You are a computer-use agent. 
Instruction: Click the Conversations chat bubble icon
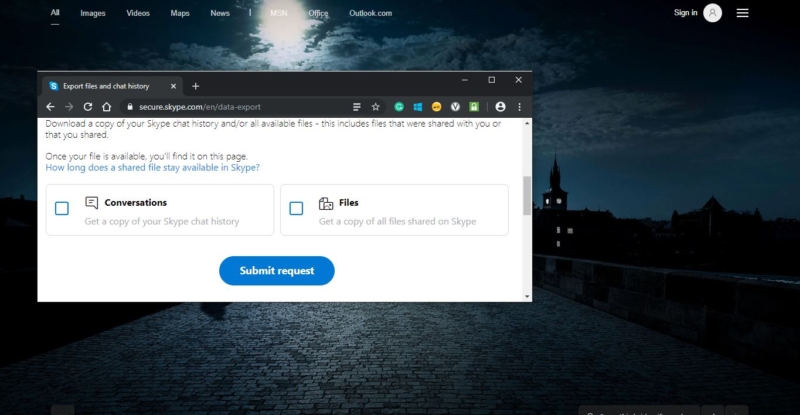coord(91,203)
